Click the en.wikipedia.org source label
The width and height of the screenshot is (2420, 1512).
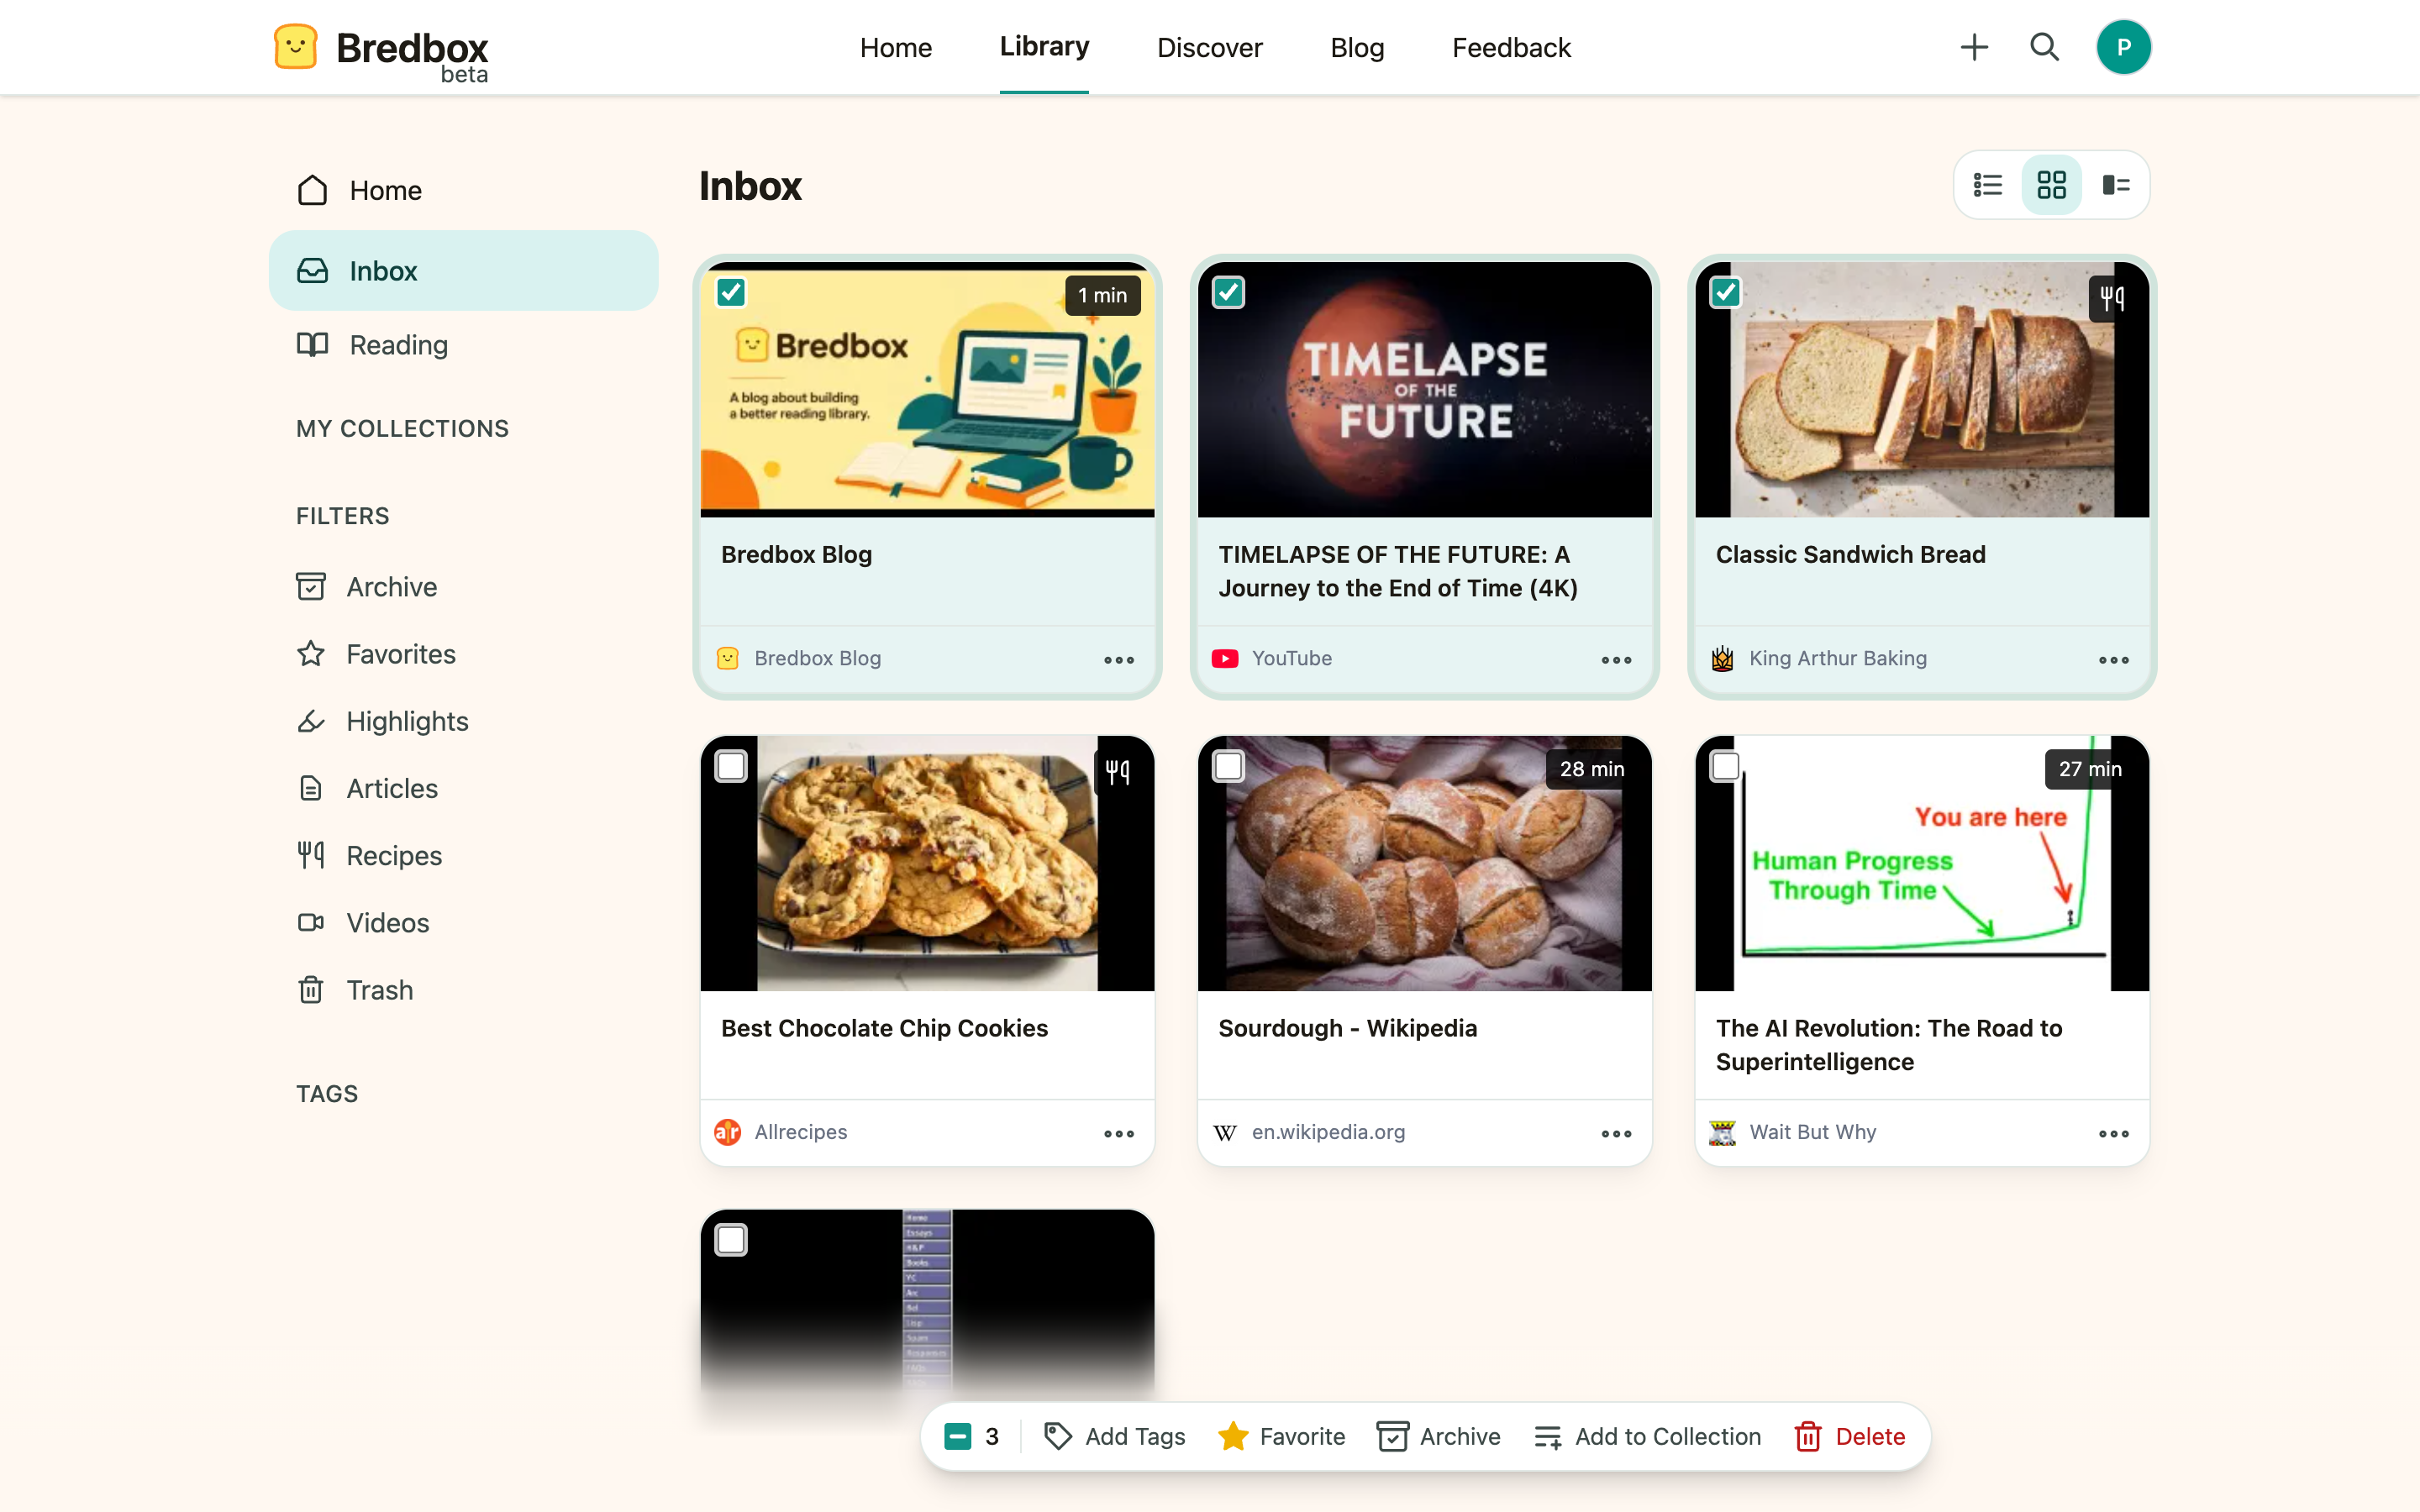[1328, 1133]
